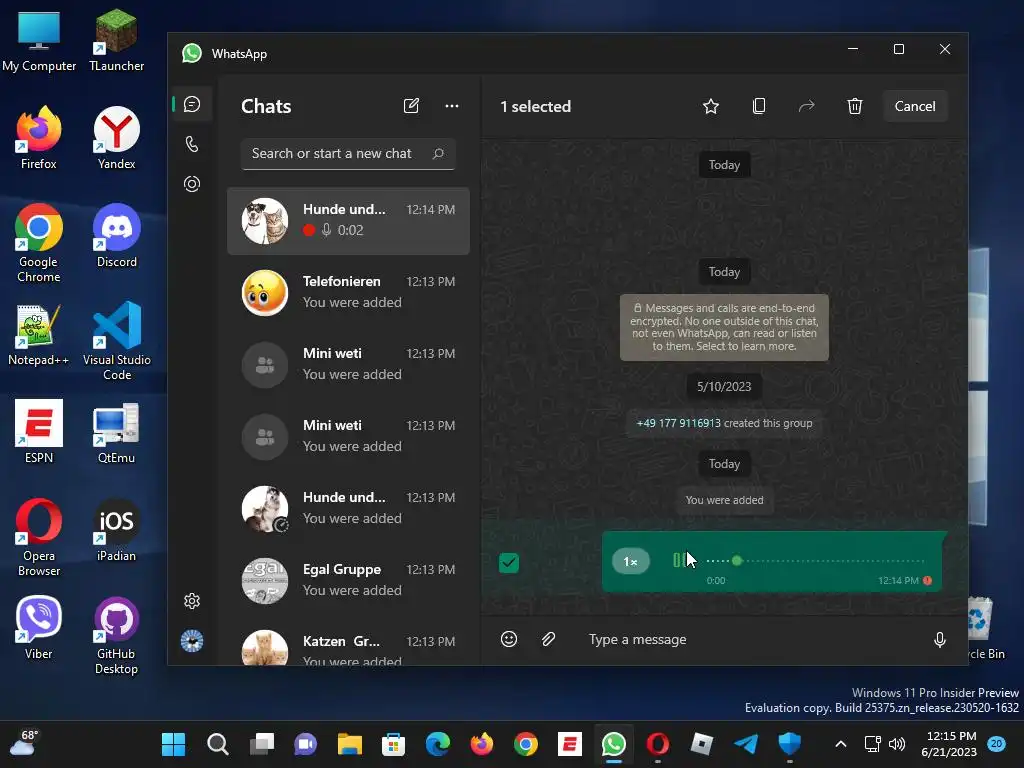Open ESPN desktop shortcut
Image resolution: width=1024 pixels, height=768 pixels.
(x=39, y=432)
